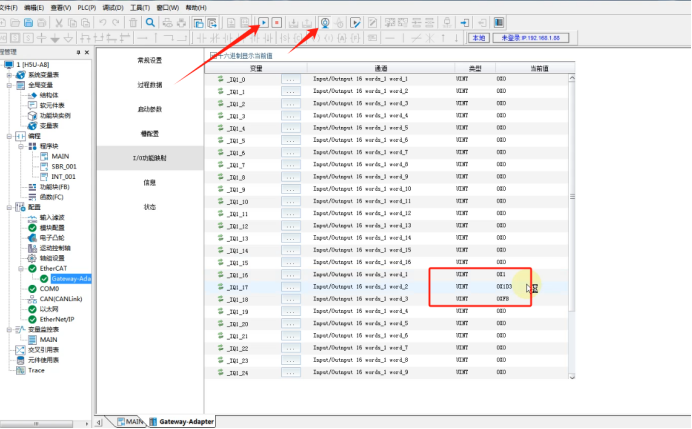692x429 pixels.
Task: Open the 帮助(H) menu
Action: click(196, 8)
